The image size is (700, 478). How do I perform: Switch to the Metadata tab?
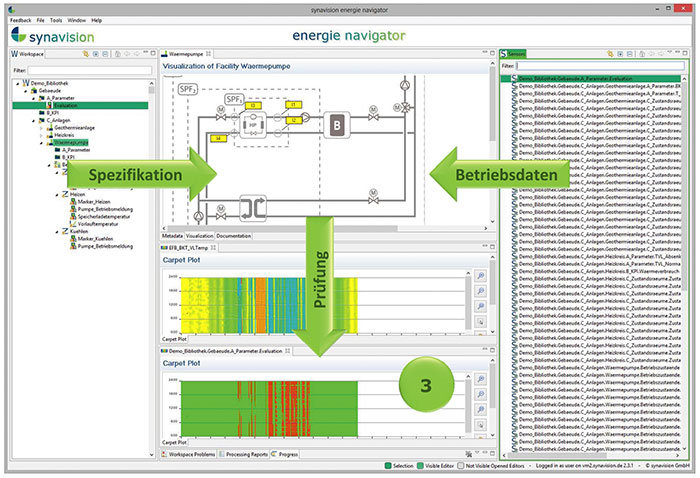click(x=172, y=236)
